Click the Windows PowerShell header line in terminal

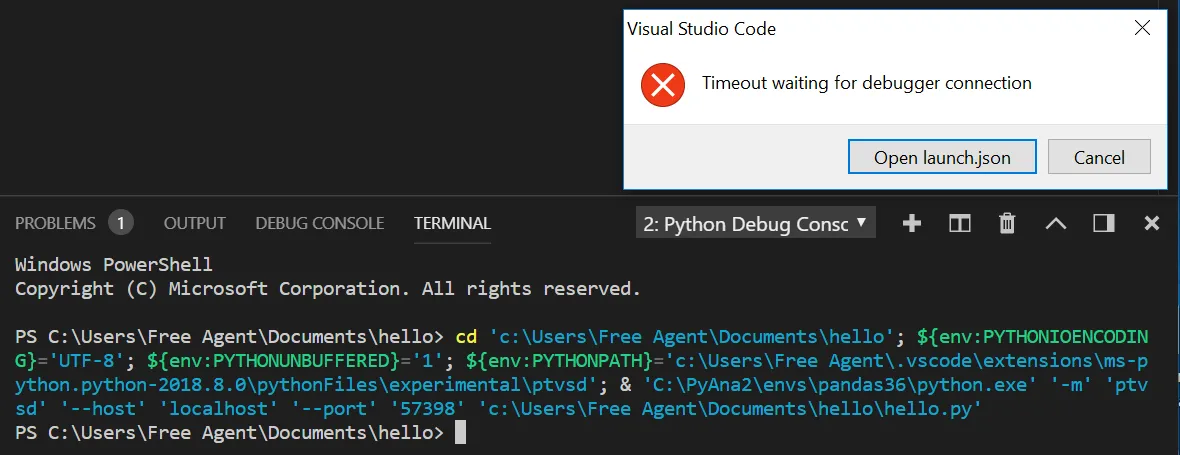(113, 265)
